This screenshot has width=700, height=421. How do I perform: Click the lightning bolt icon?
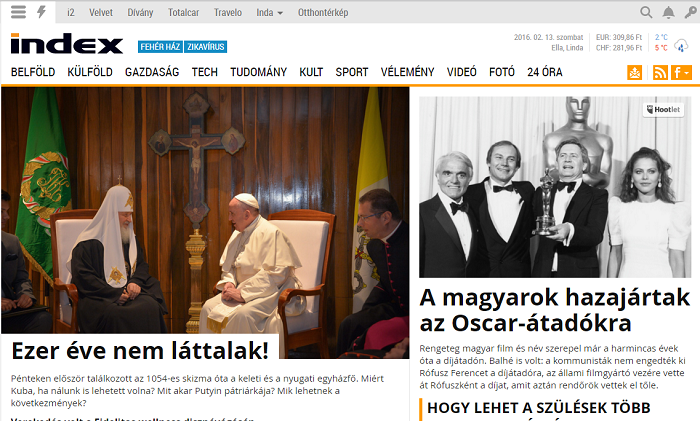[42, 12]
